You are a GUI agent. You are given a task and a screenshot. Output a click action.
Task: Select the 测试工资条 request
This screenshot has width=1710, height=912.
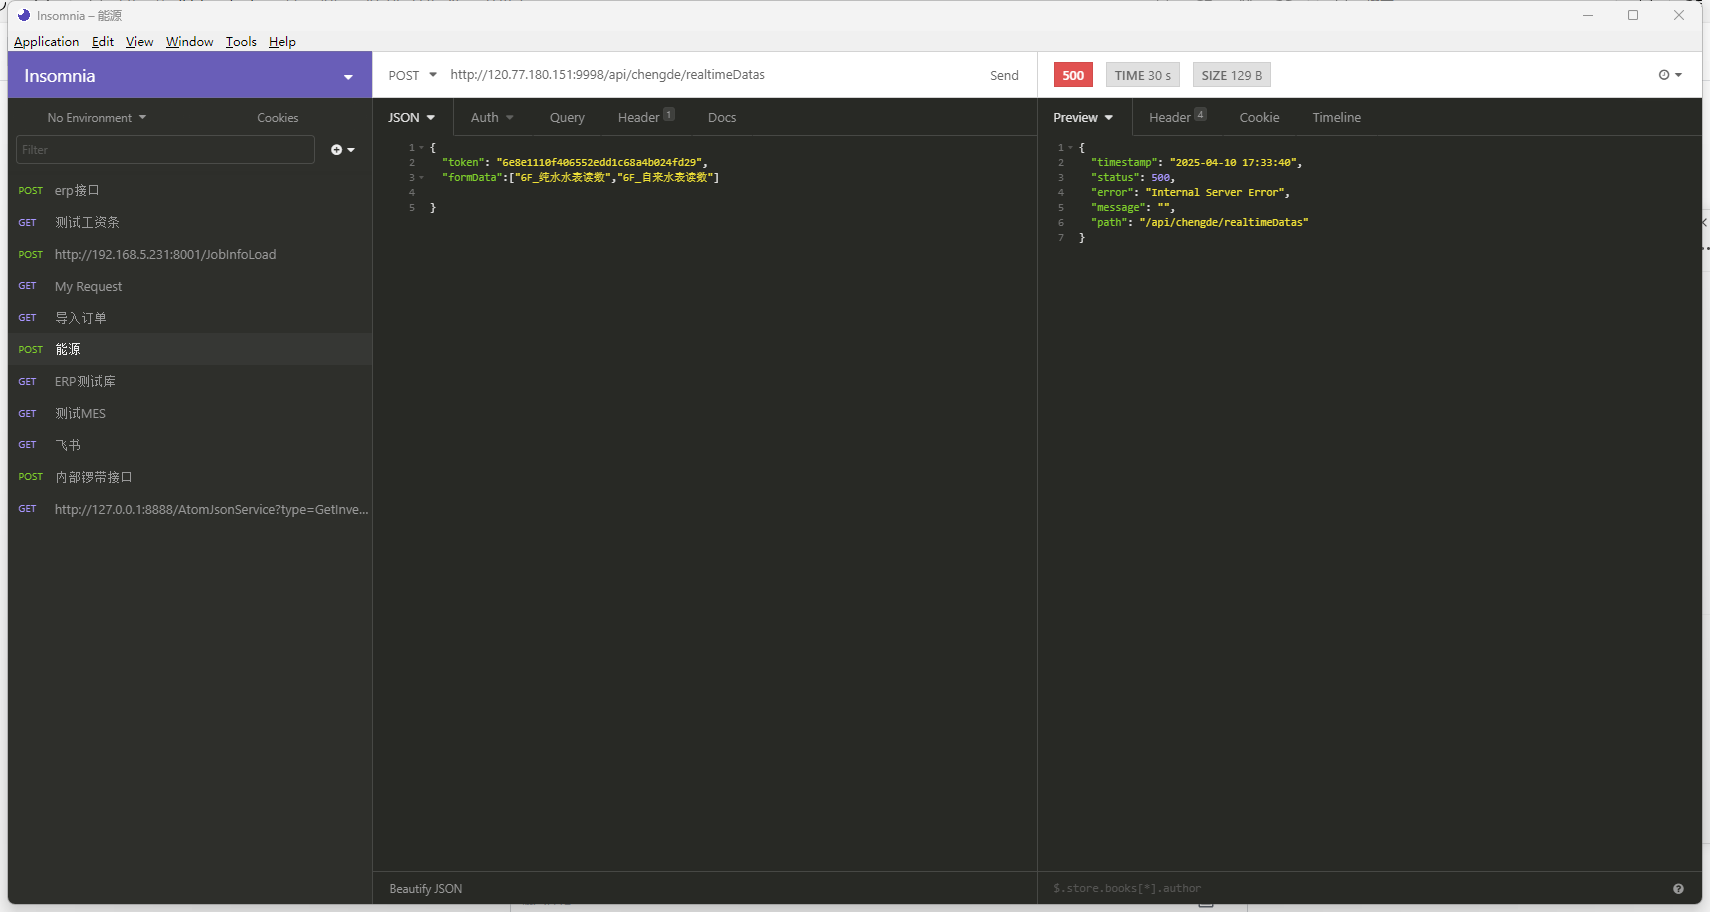coord(190,222)
